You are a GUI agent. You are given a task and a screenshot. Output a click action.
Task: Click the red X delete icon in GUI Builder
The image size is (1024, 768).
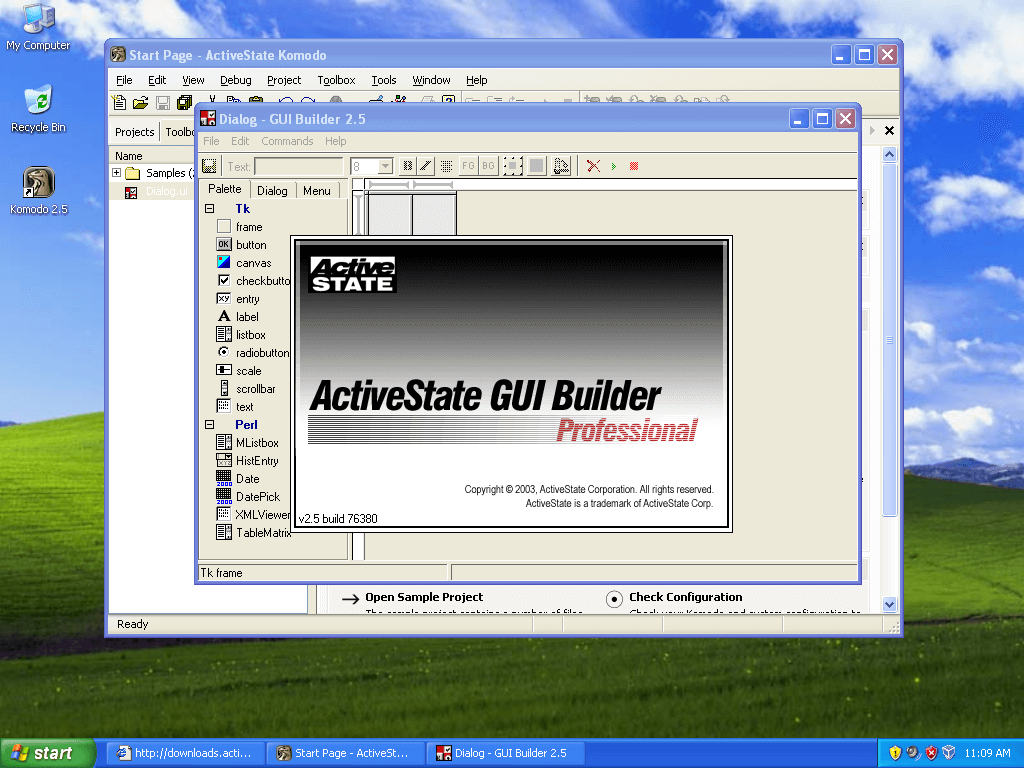pos(593,166)
